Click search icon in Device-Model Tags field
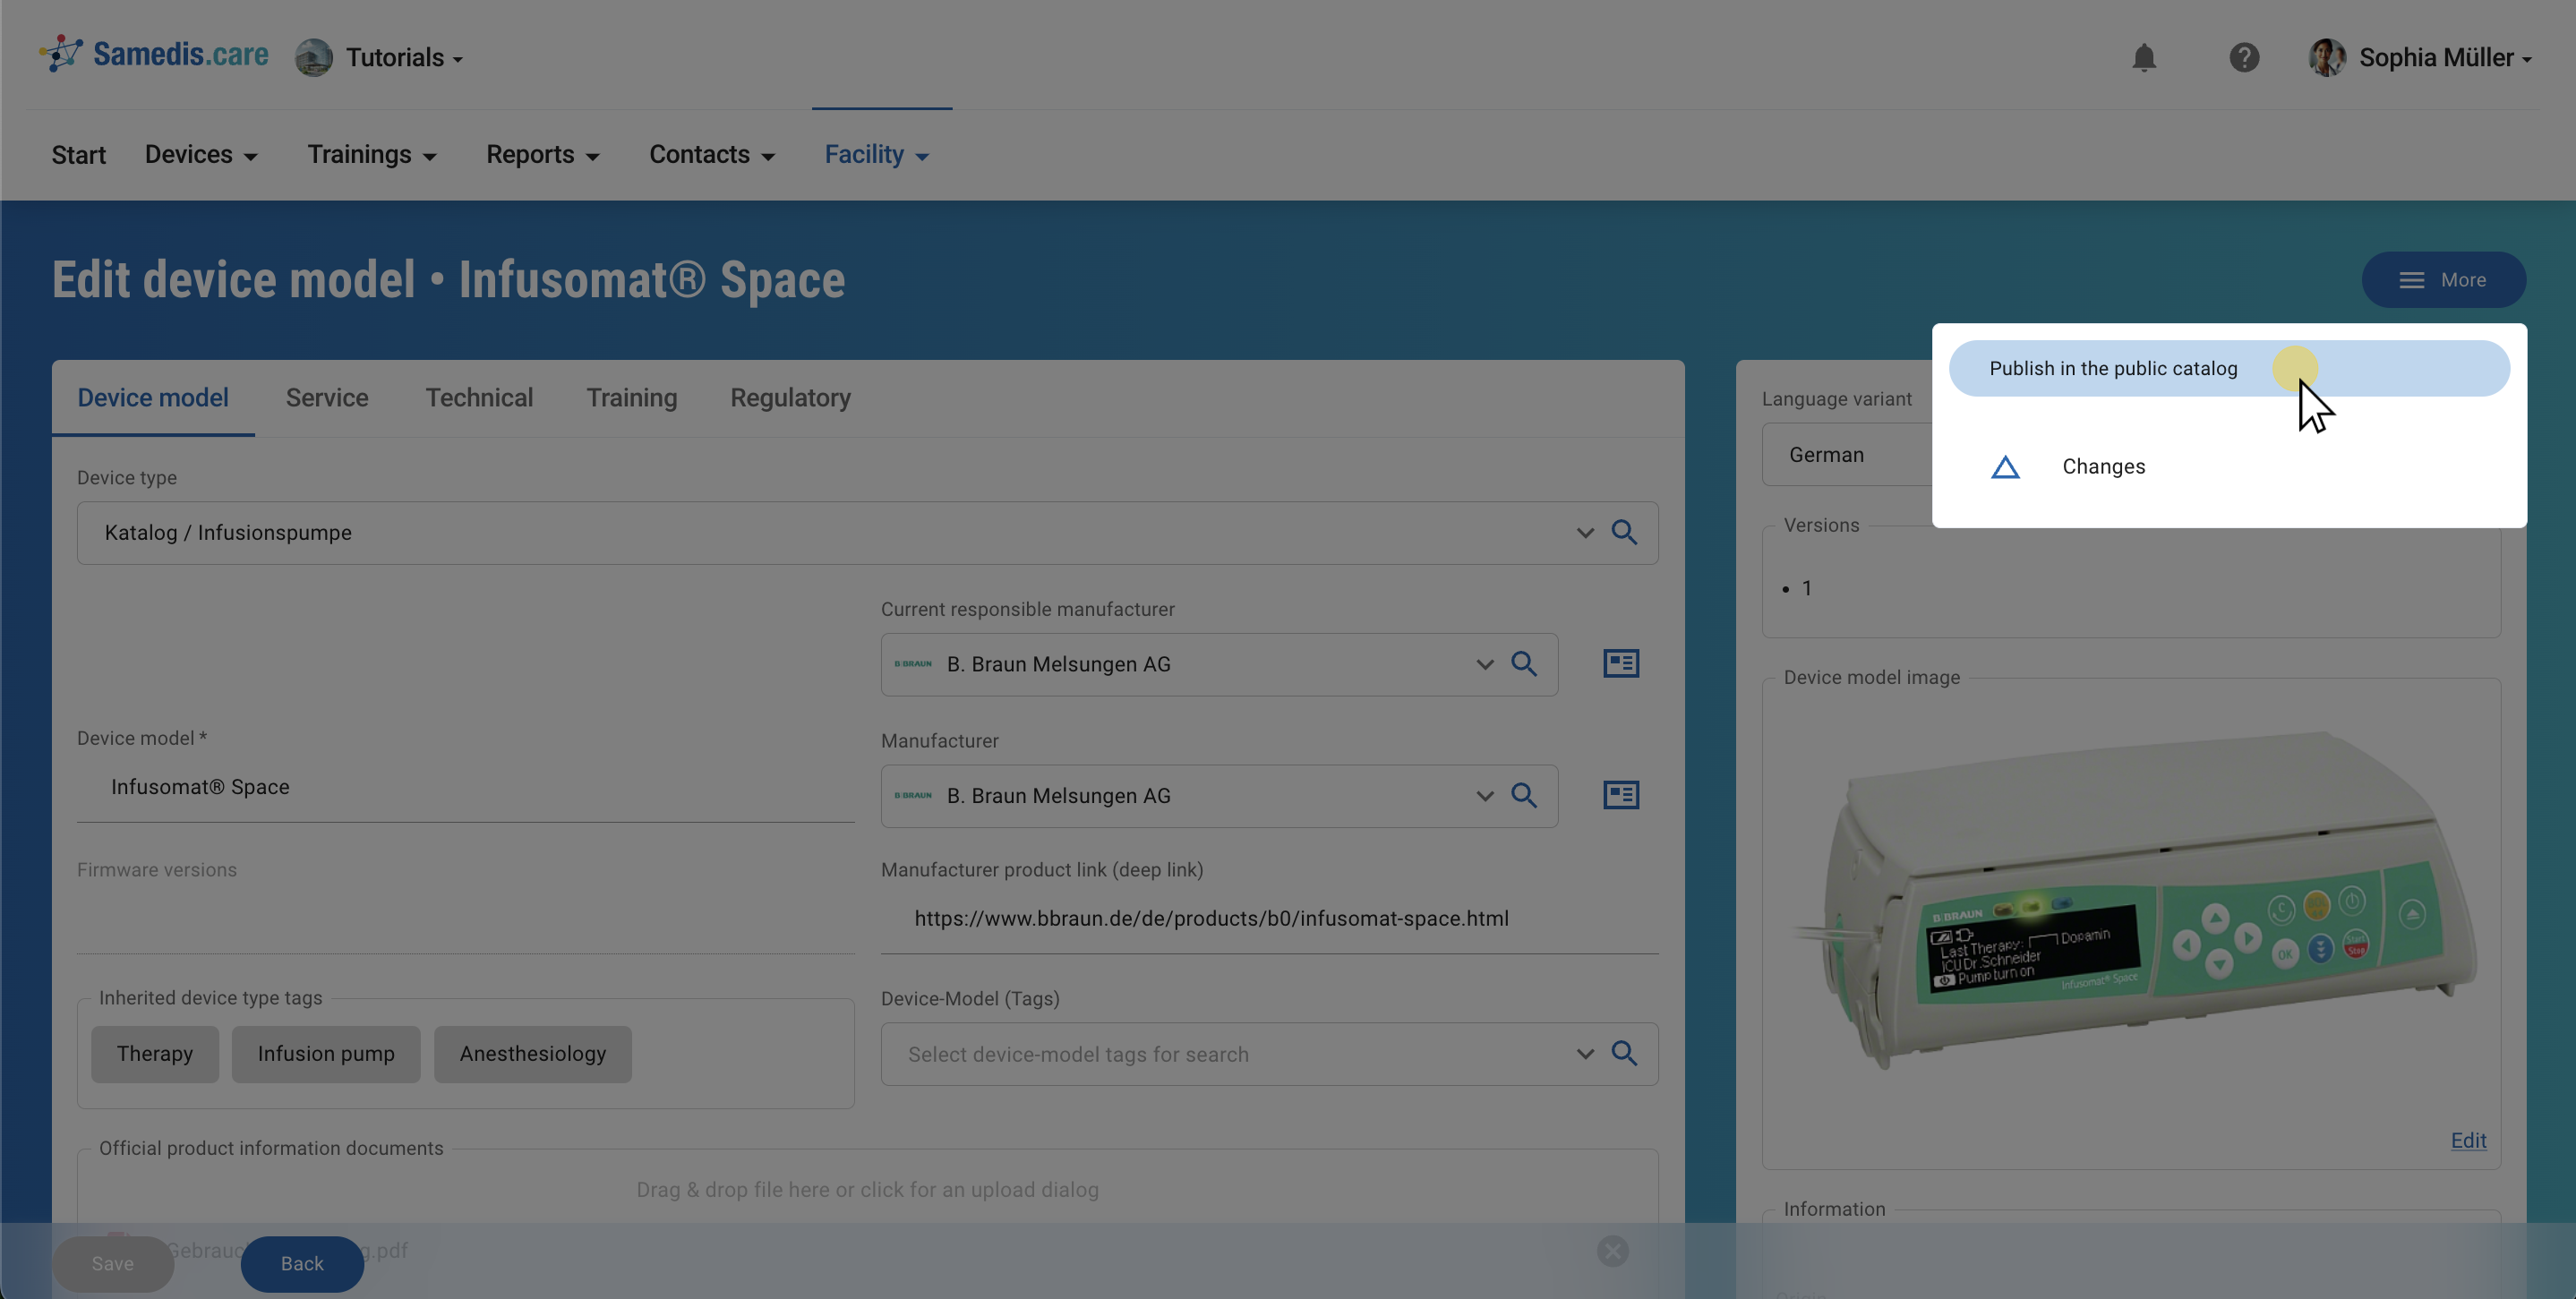The width and height of the screenshot is (2576, 1299). tap(1624, 1054)
